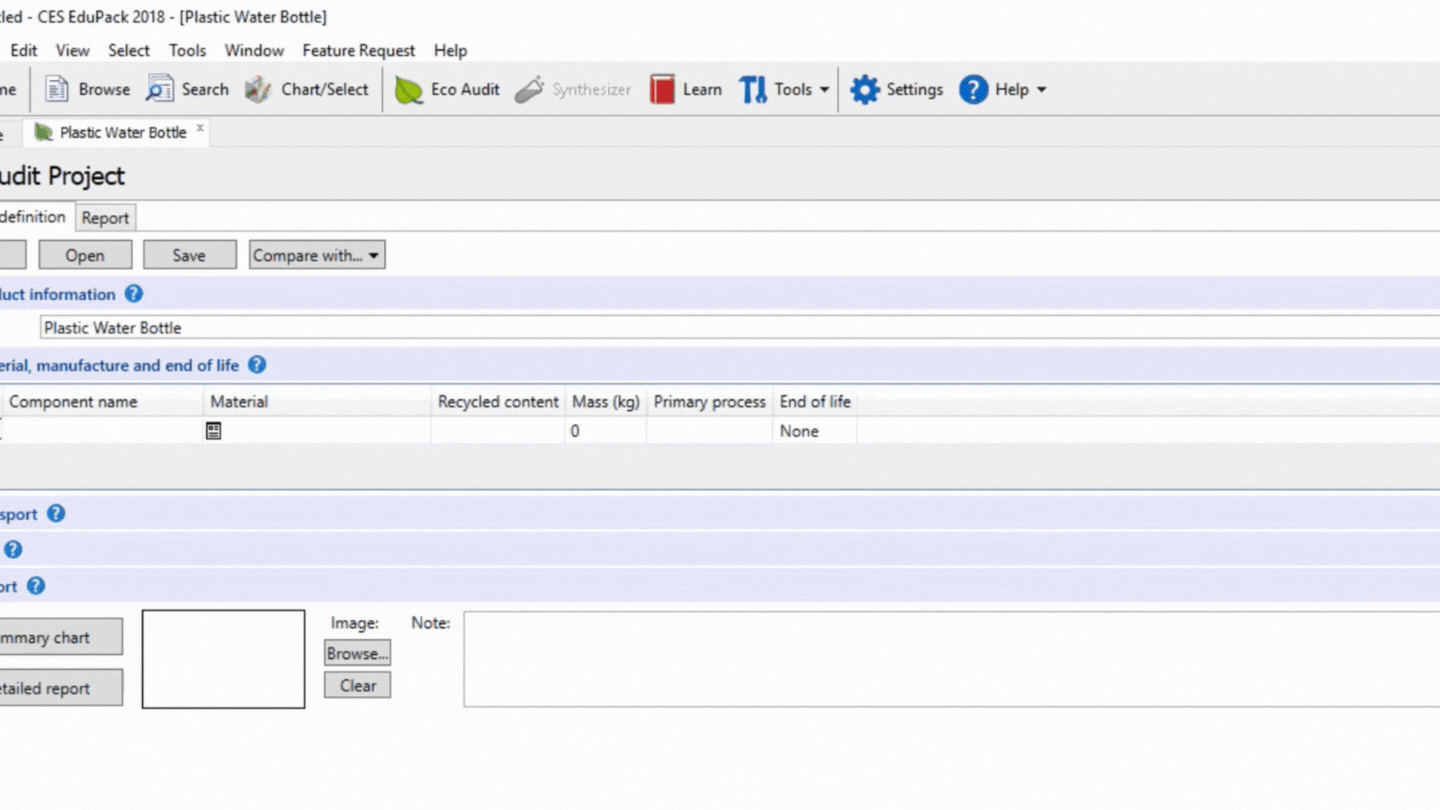Click the greyed Synthesizer toolbar item
Screen dimensions: 1440x810
coord(573,89)
